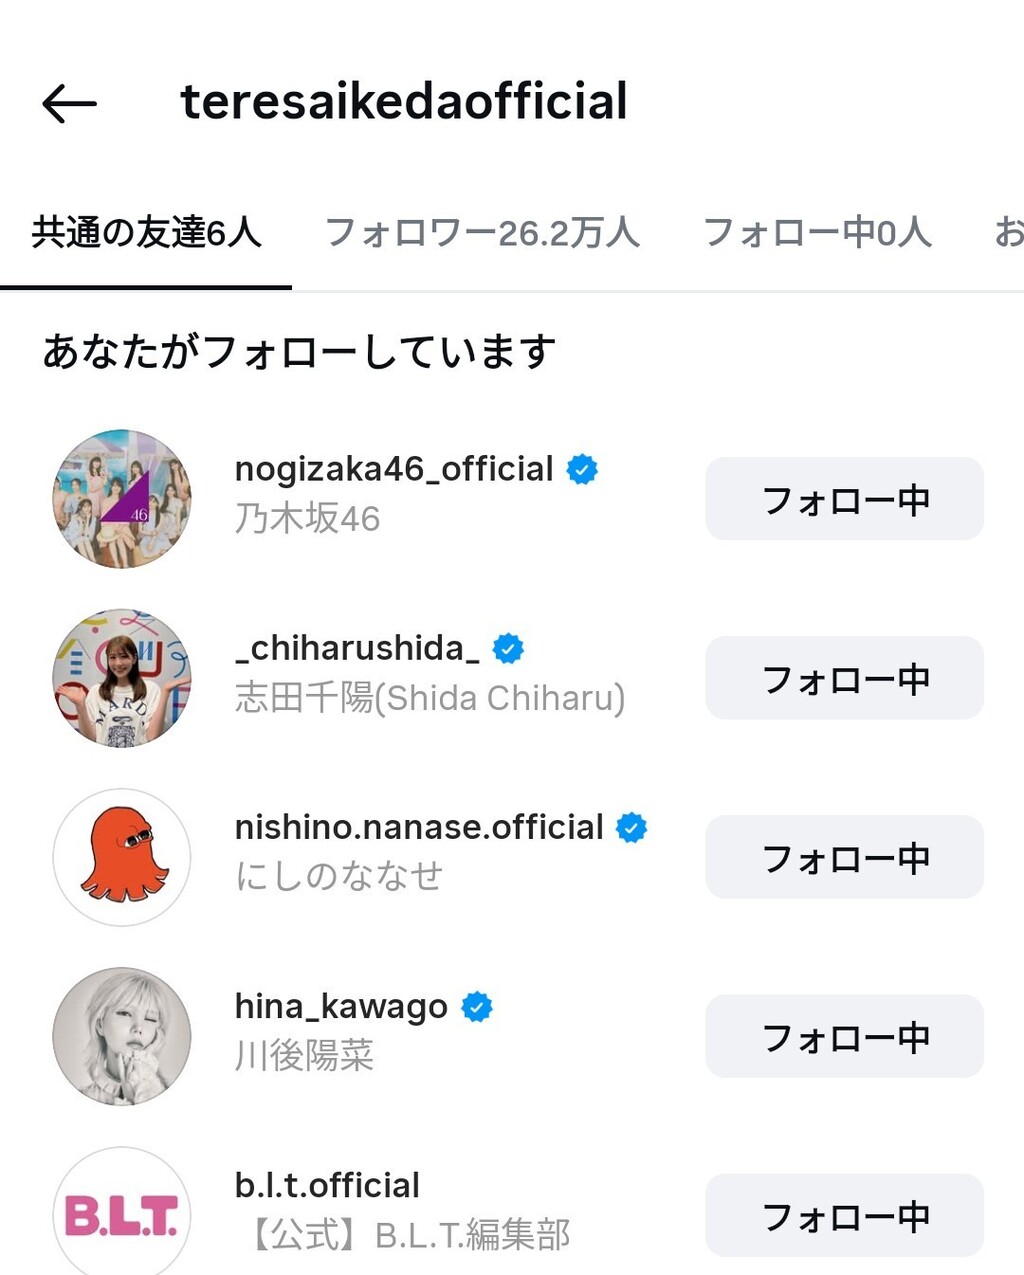Open nishino.nanase.official username link
The height and width of the screenshot is (1275, 1024).
click(x=419, y=828)
